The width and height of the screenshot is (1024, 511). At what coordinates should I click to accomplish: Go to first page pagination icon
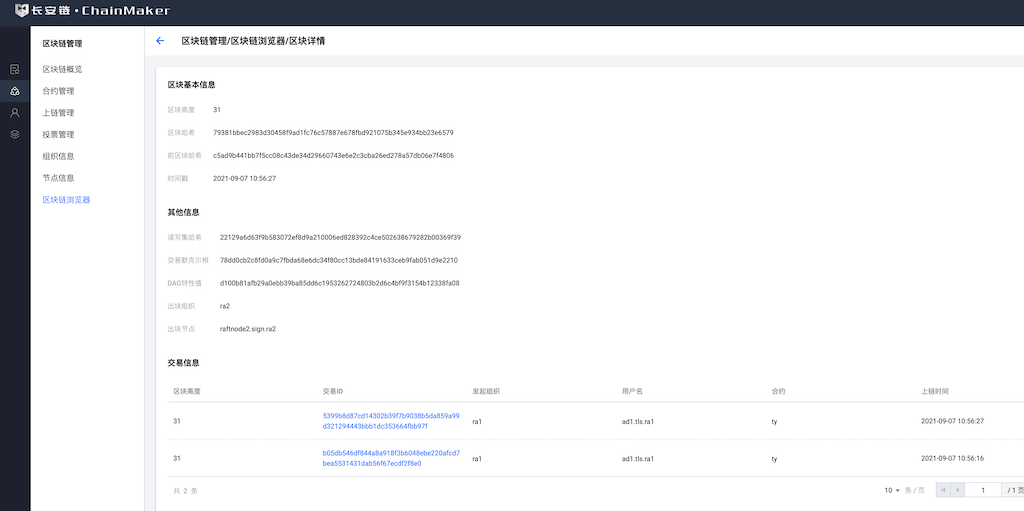click(942, 490)
